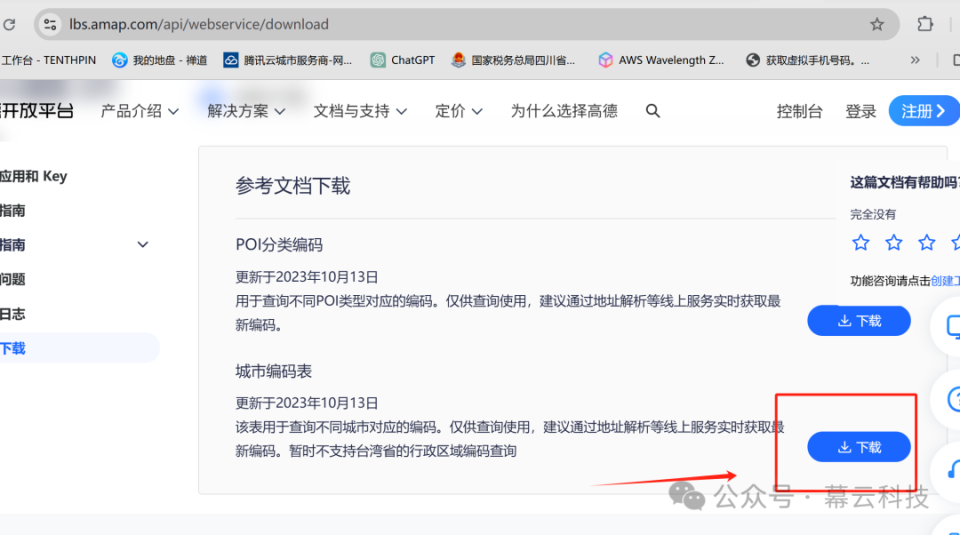Open 应用和 Key sidebar item
This screenshot has width=960, height=535.
[34, 176]
